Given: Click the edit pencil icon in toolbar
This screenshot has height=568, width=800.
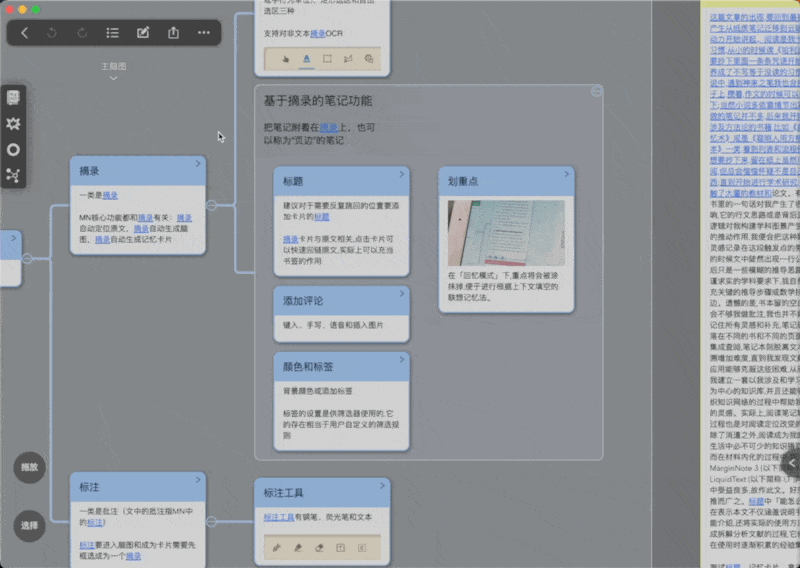Looking at the screenshot, I should click(143, 33).
